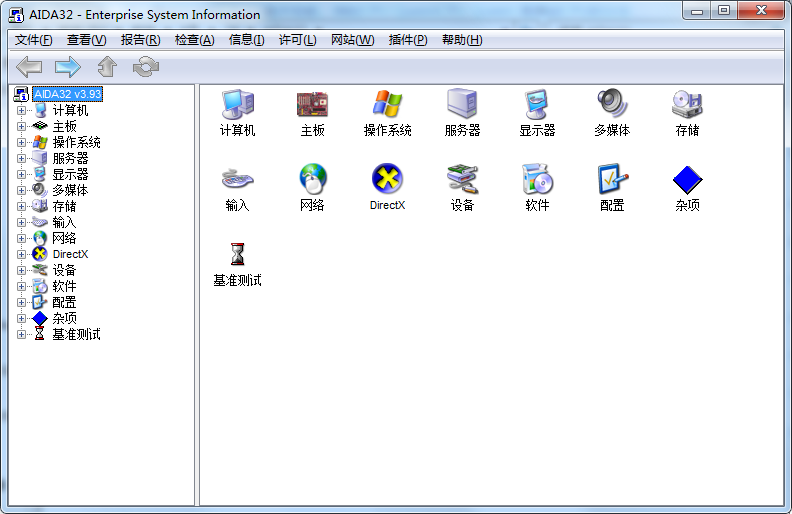Click the Back arrow toolbar button
Image resolution: width=792 pixels, height=514 pixels.
coord(29,67)
